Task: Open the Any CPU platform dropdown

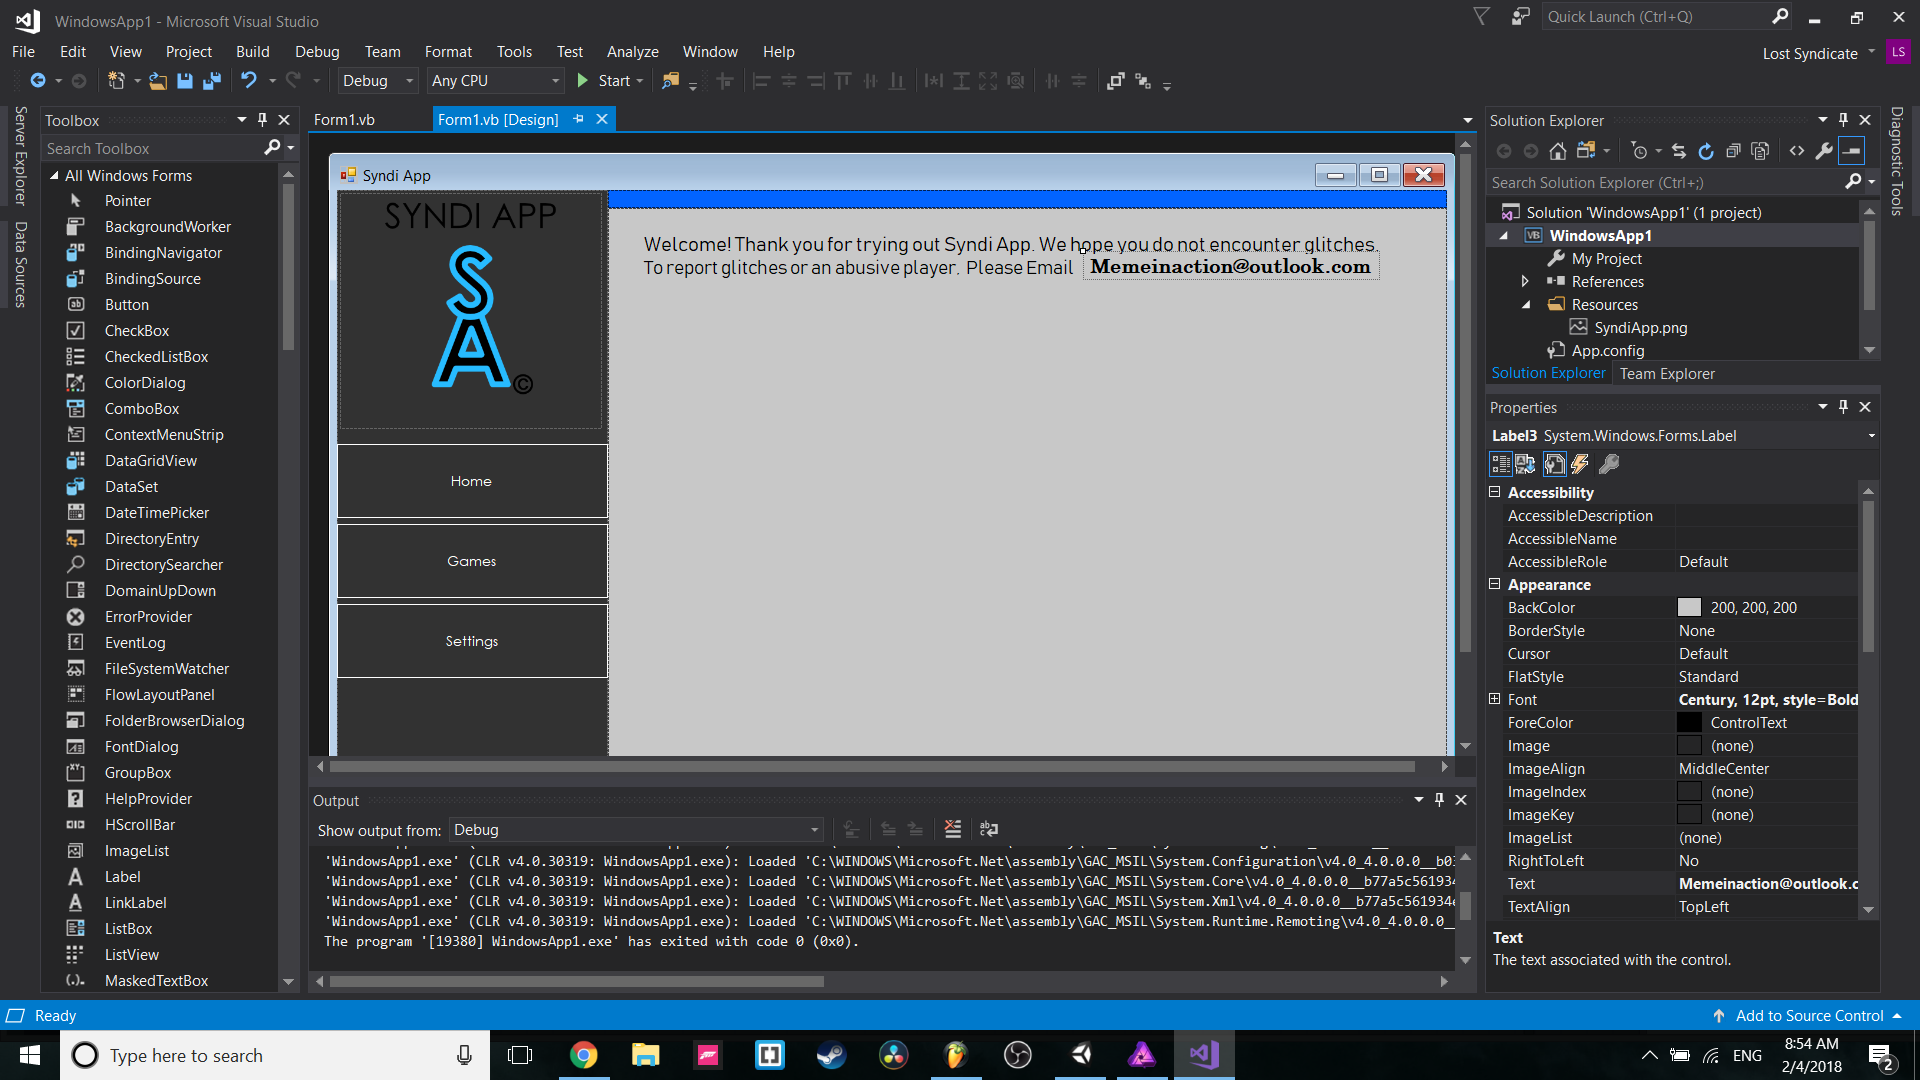Action: click(495, 81)
